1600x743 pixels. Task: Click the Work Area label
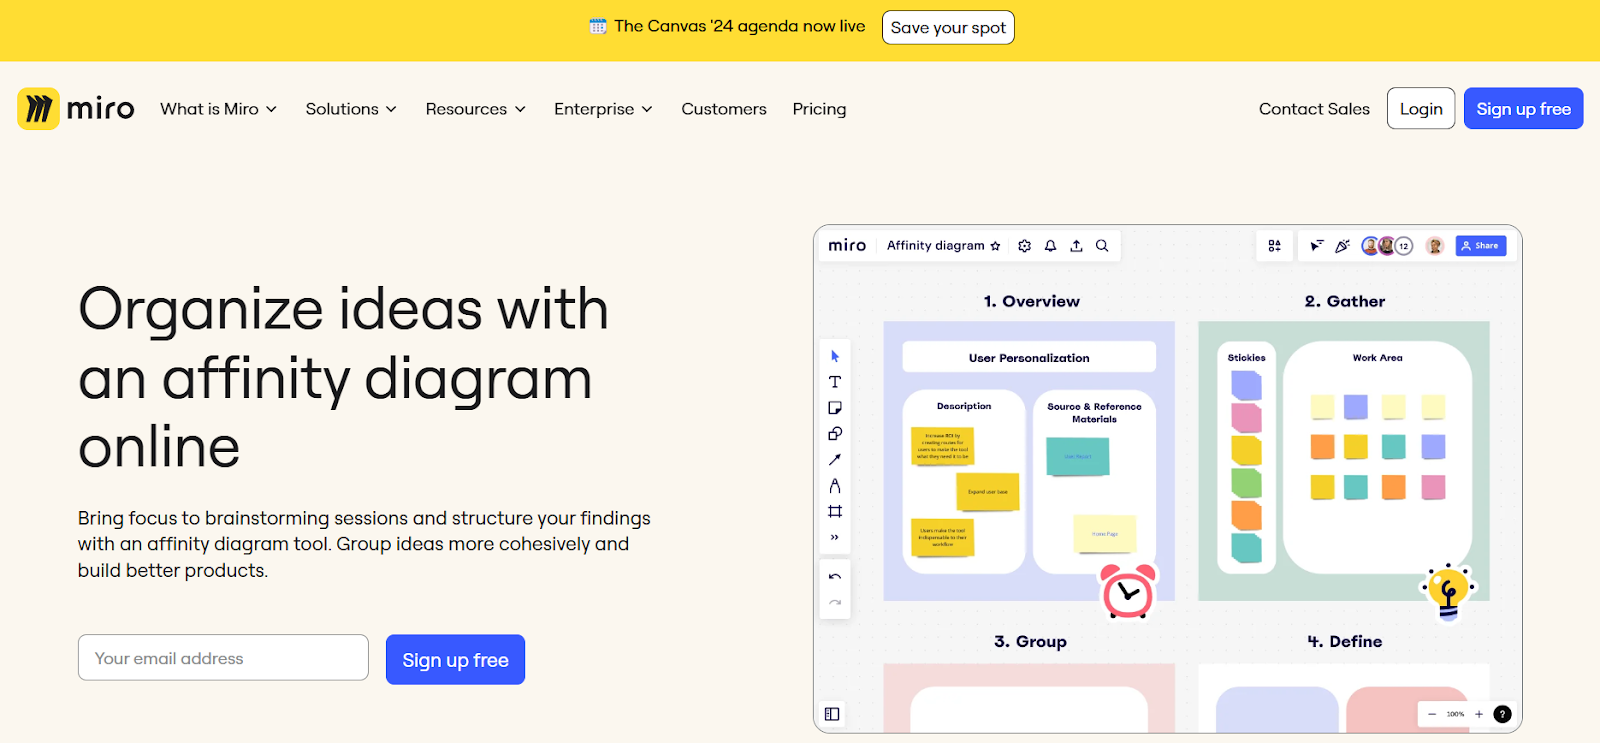(1377, 358)
